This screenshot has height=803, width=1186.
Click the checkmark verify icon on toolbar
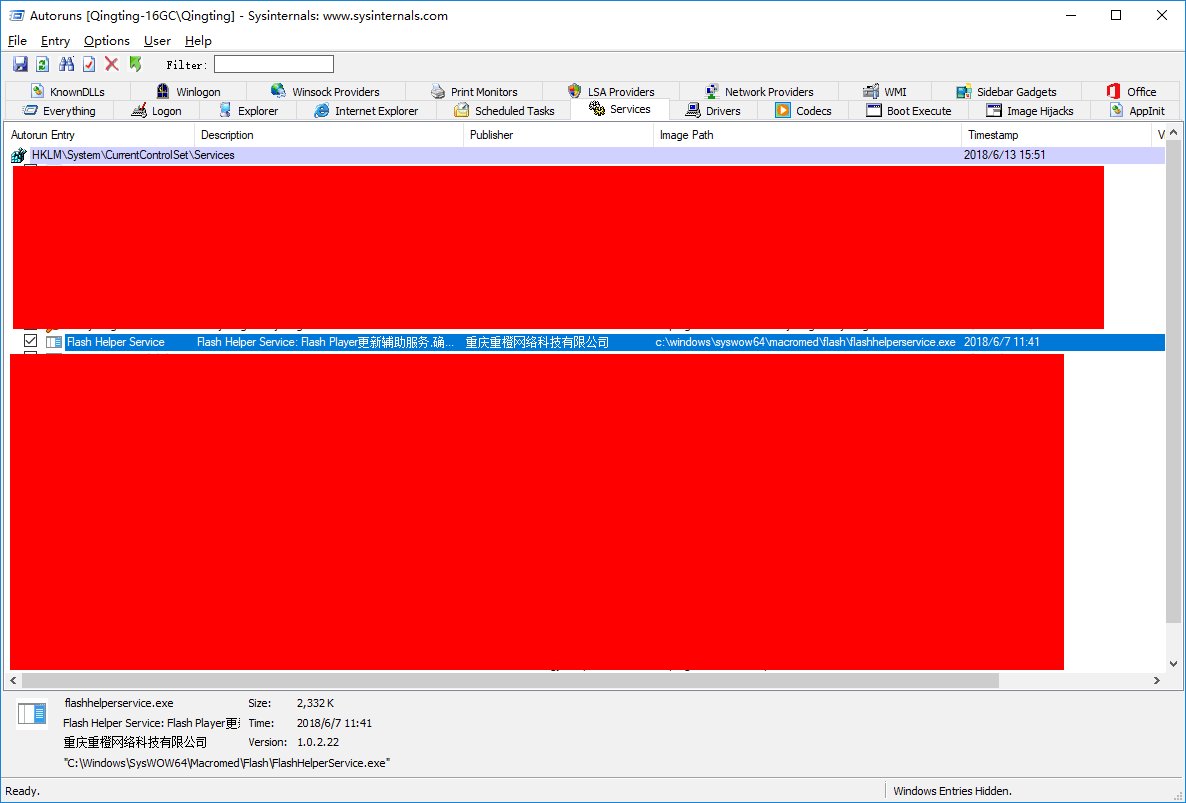87,63
